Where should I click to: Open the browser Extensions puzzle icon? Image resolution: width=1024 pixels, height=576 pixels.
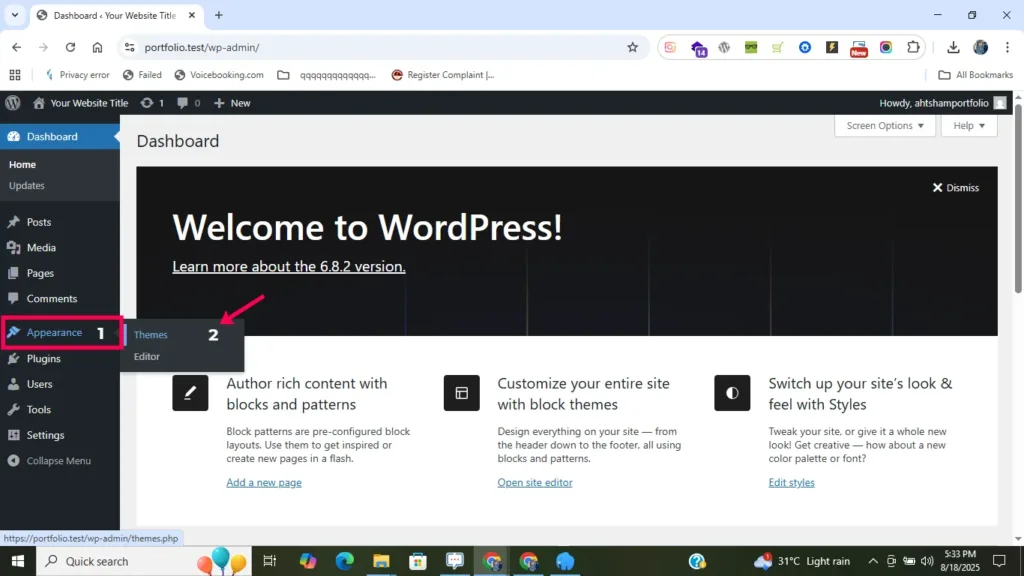[x=913, y=47]
